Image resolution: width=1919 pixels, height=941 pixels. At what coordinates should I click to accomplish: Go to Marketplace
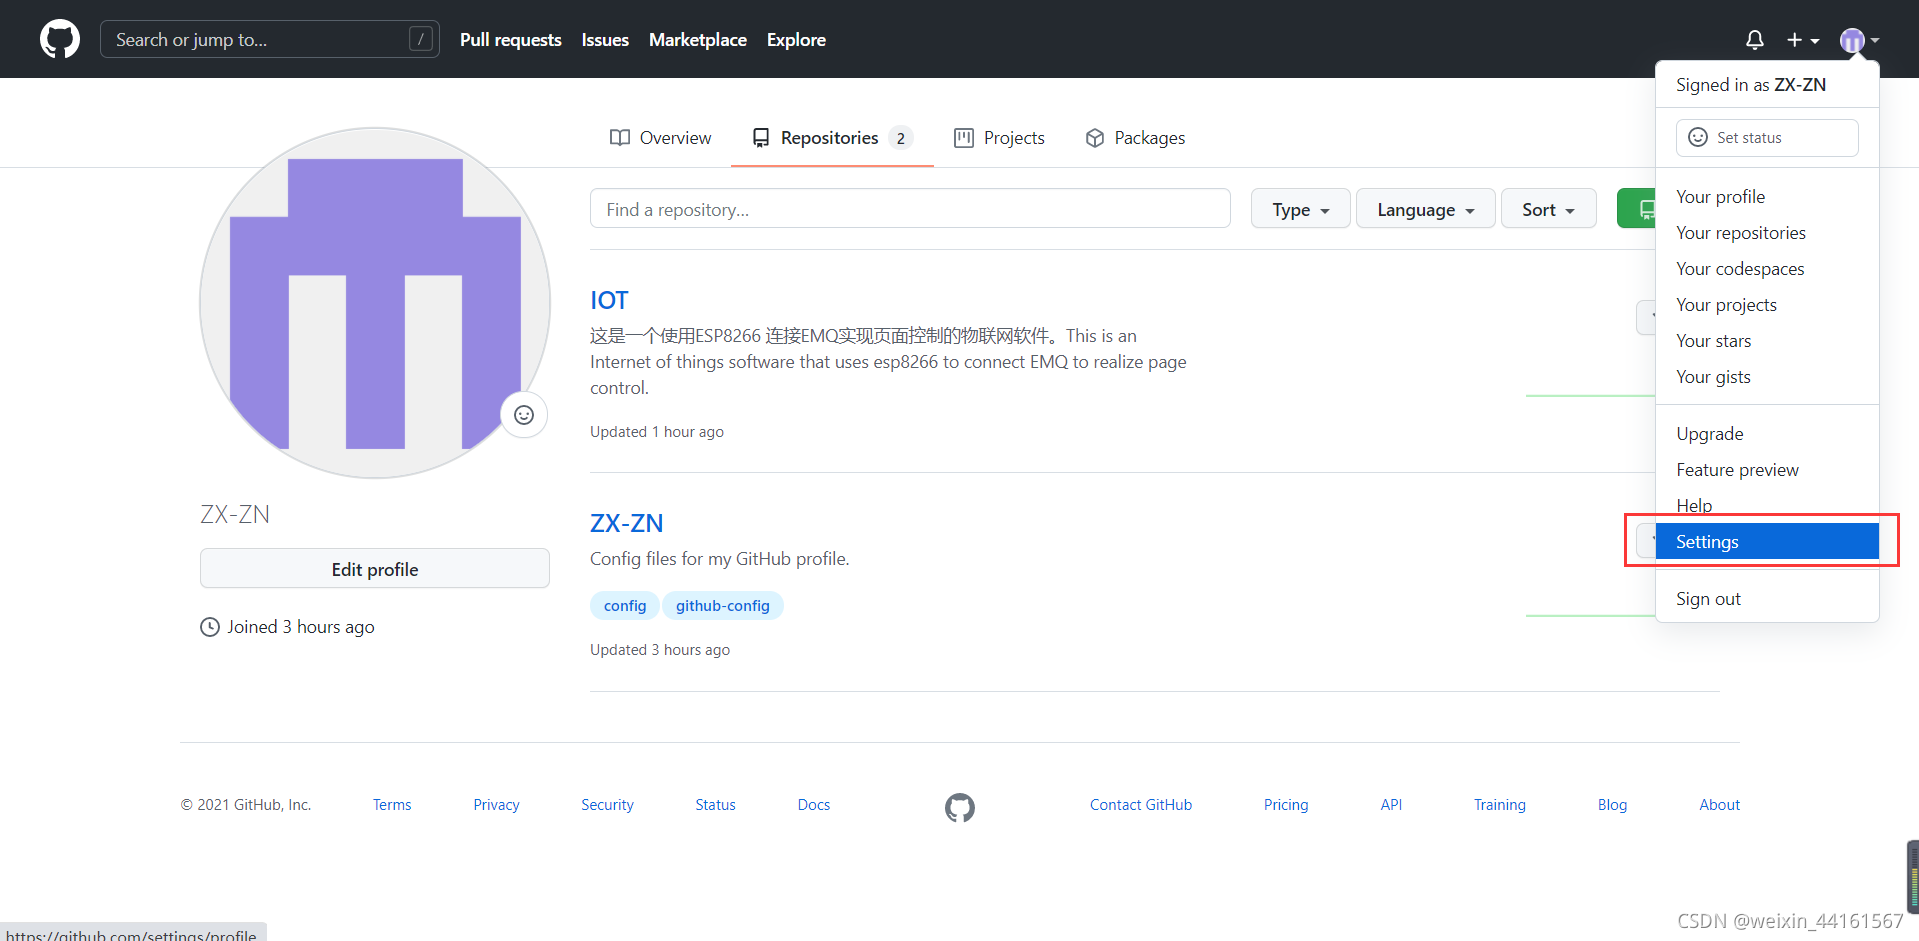tap(698, 40)
